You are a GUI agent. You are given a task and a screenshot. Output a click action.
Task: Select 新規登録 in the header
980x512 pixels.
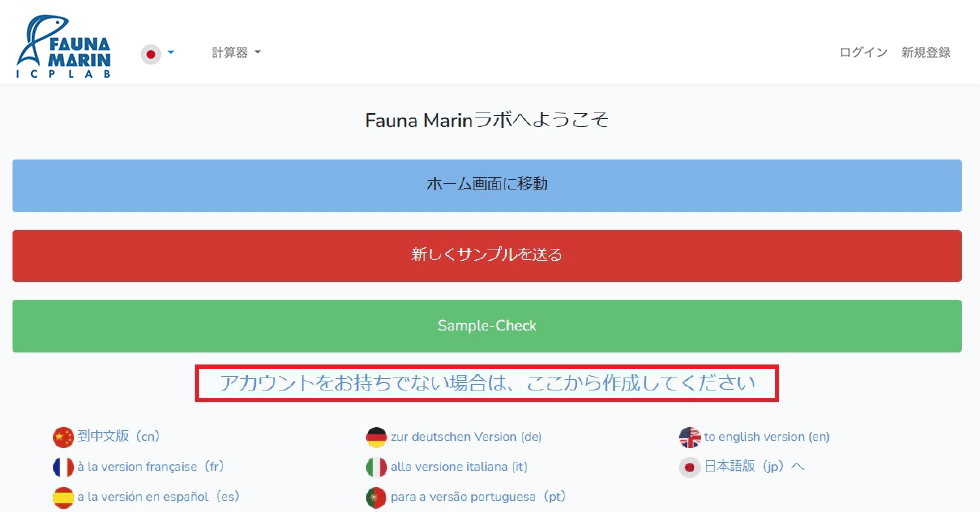(925, 53)
